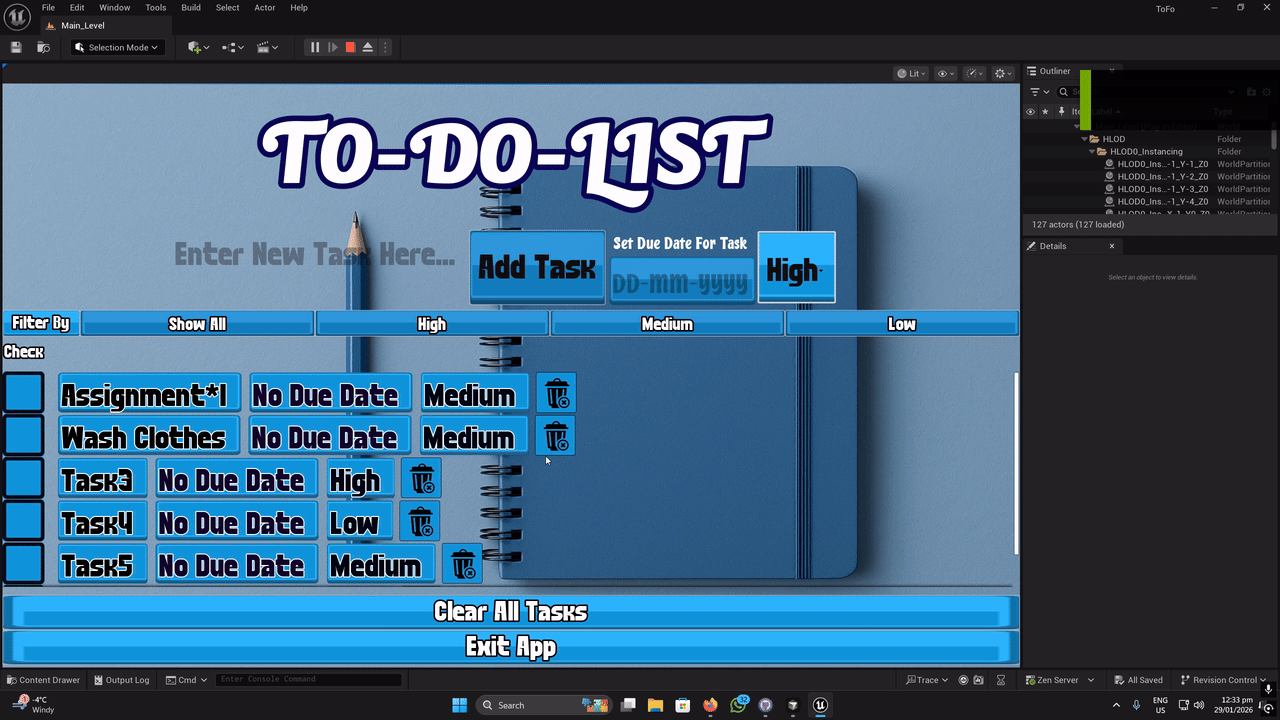Viewport: 1280px width, 720px height.
Task: Save the current level with the Save icon
Action: [x=15, y=47]
